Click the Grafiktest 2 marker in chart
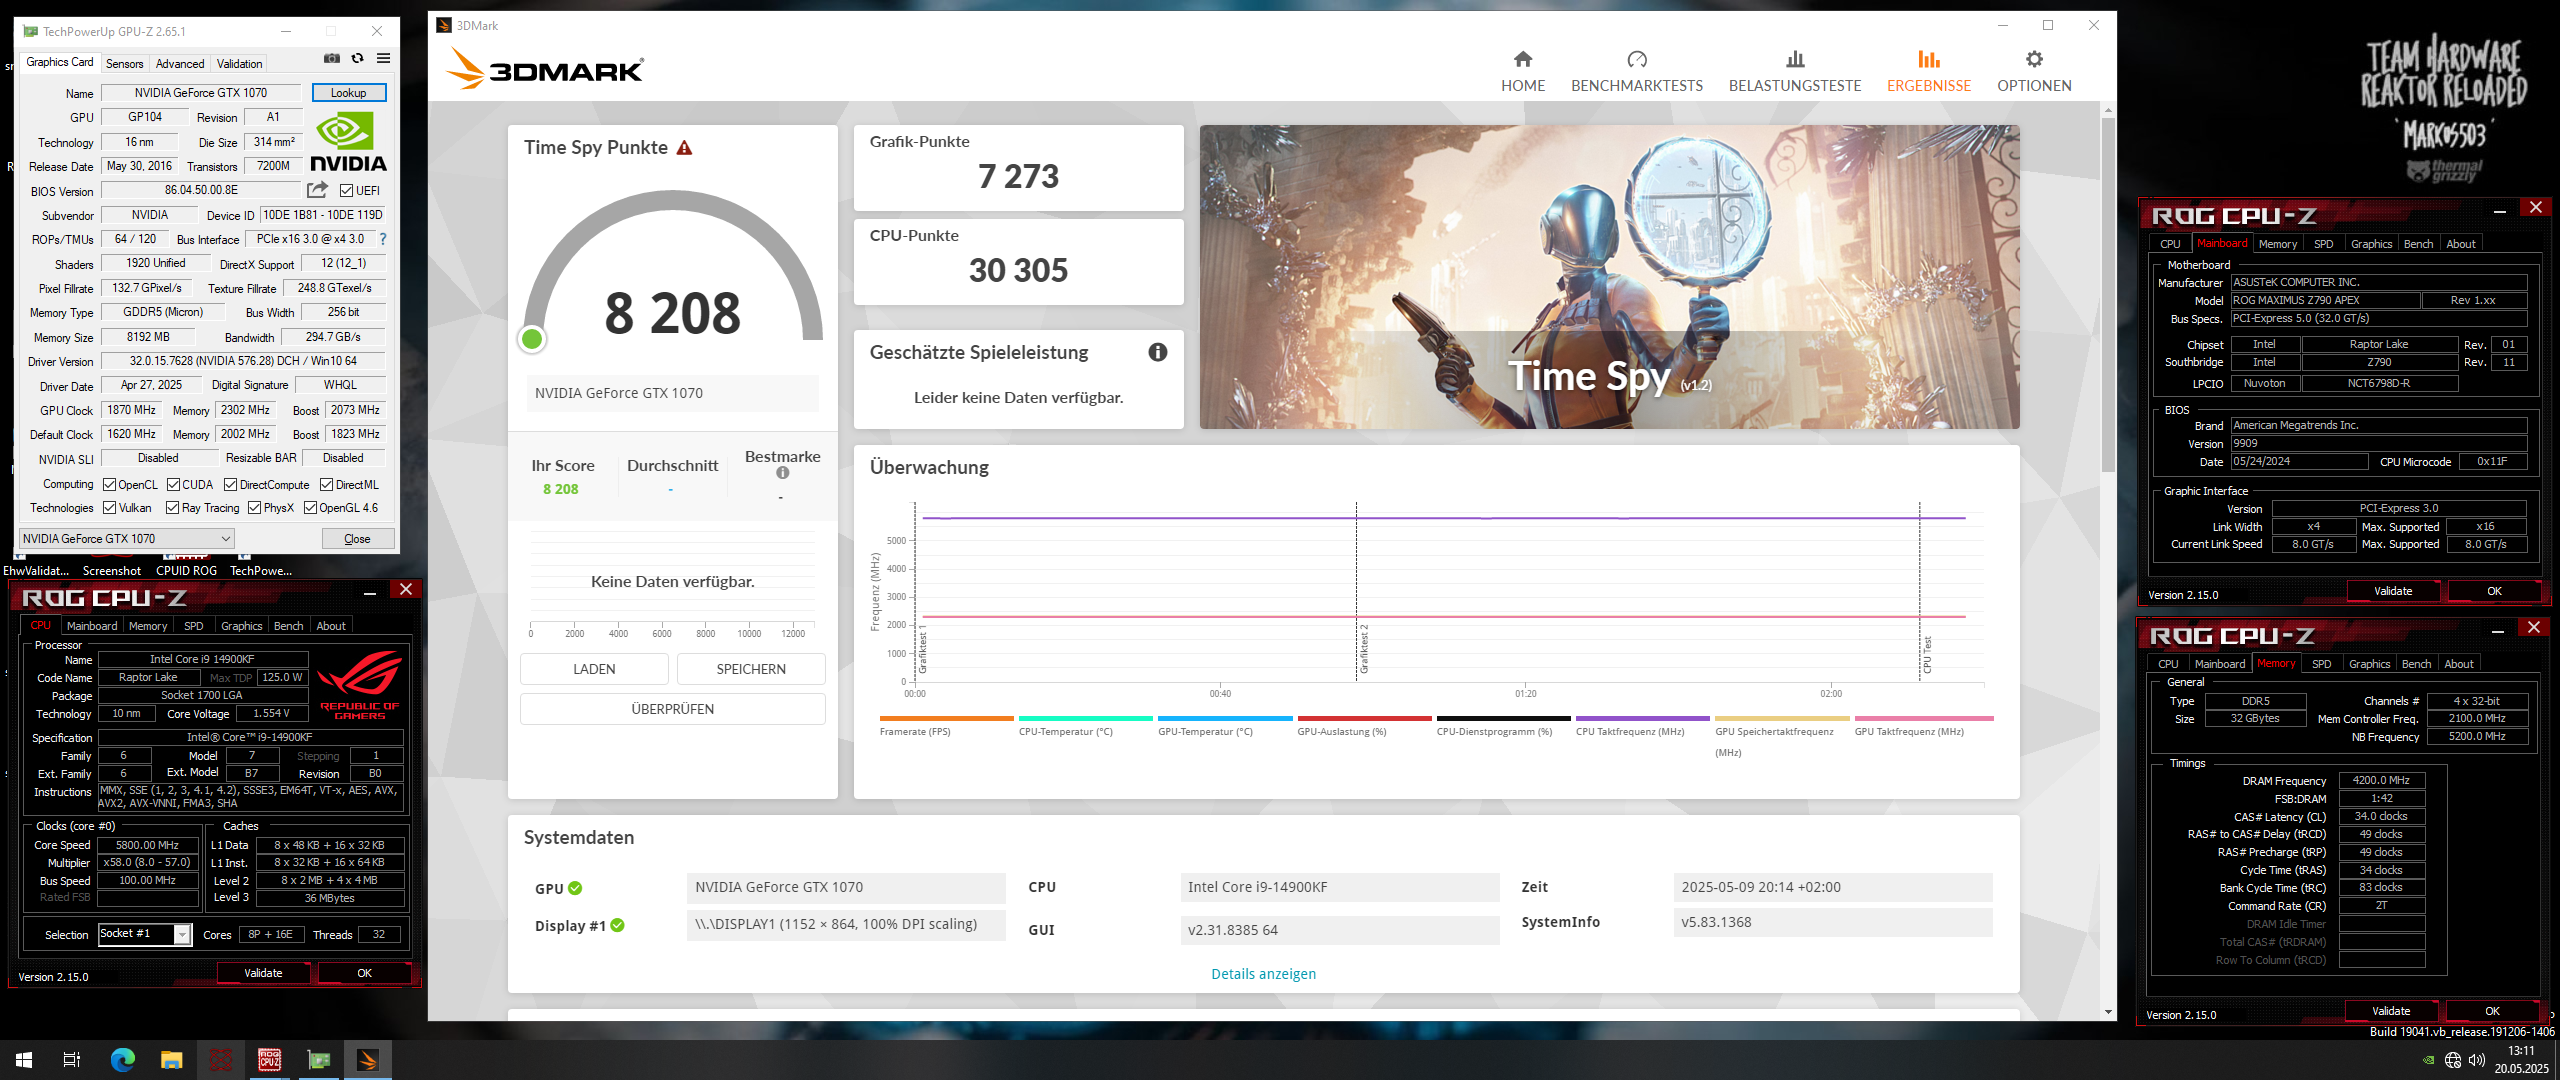The width and height of the screenshot is (2560, 1080). 1363,649
